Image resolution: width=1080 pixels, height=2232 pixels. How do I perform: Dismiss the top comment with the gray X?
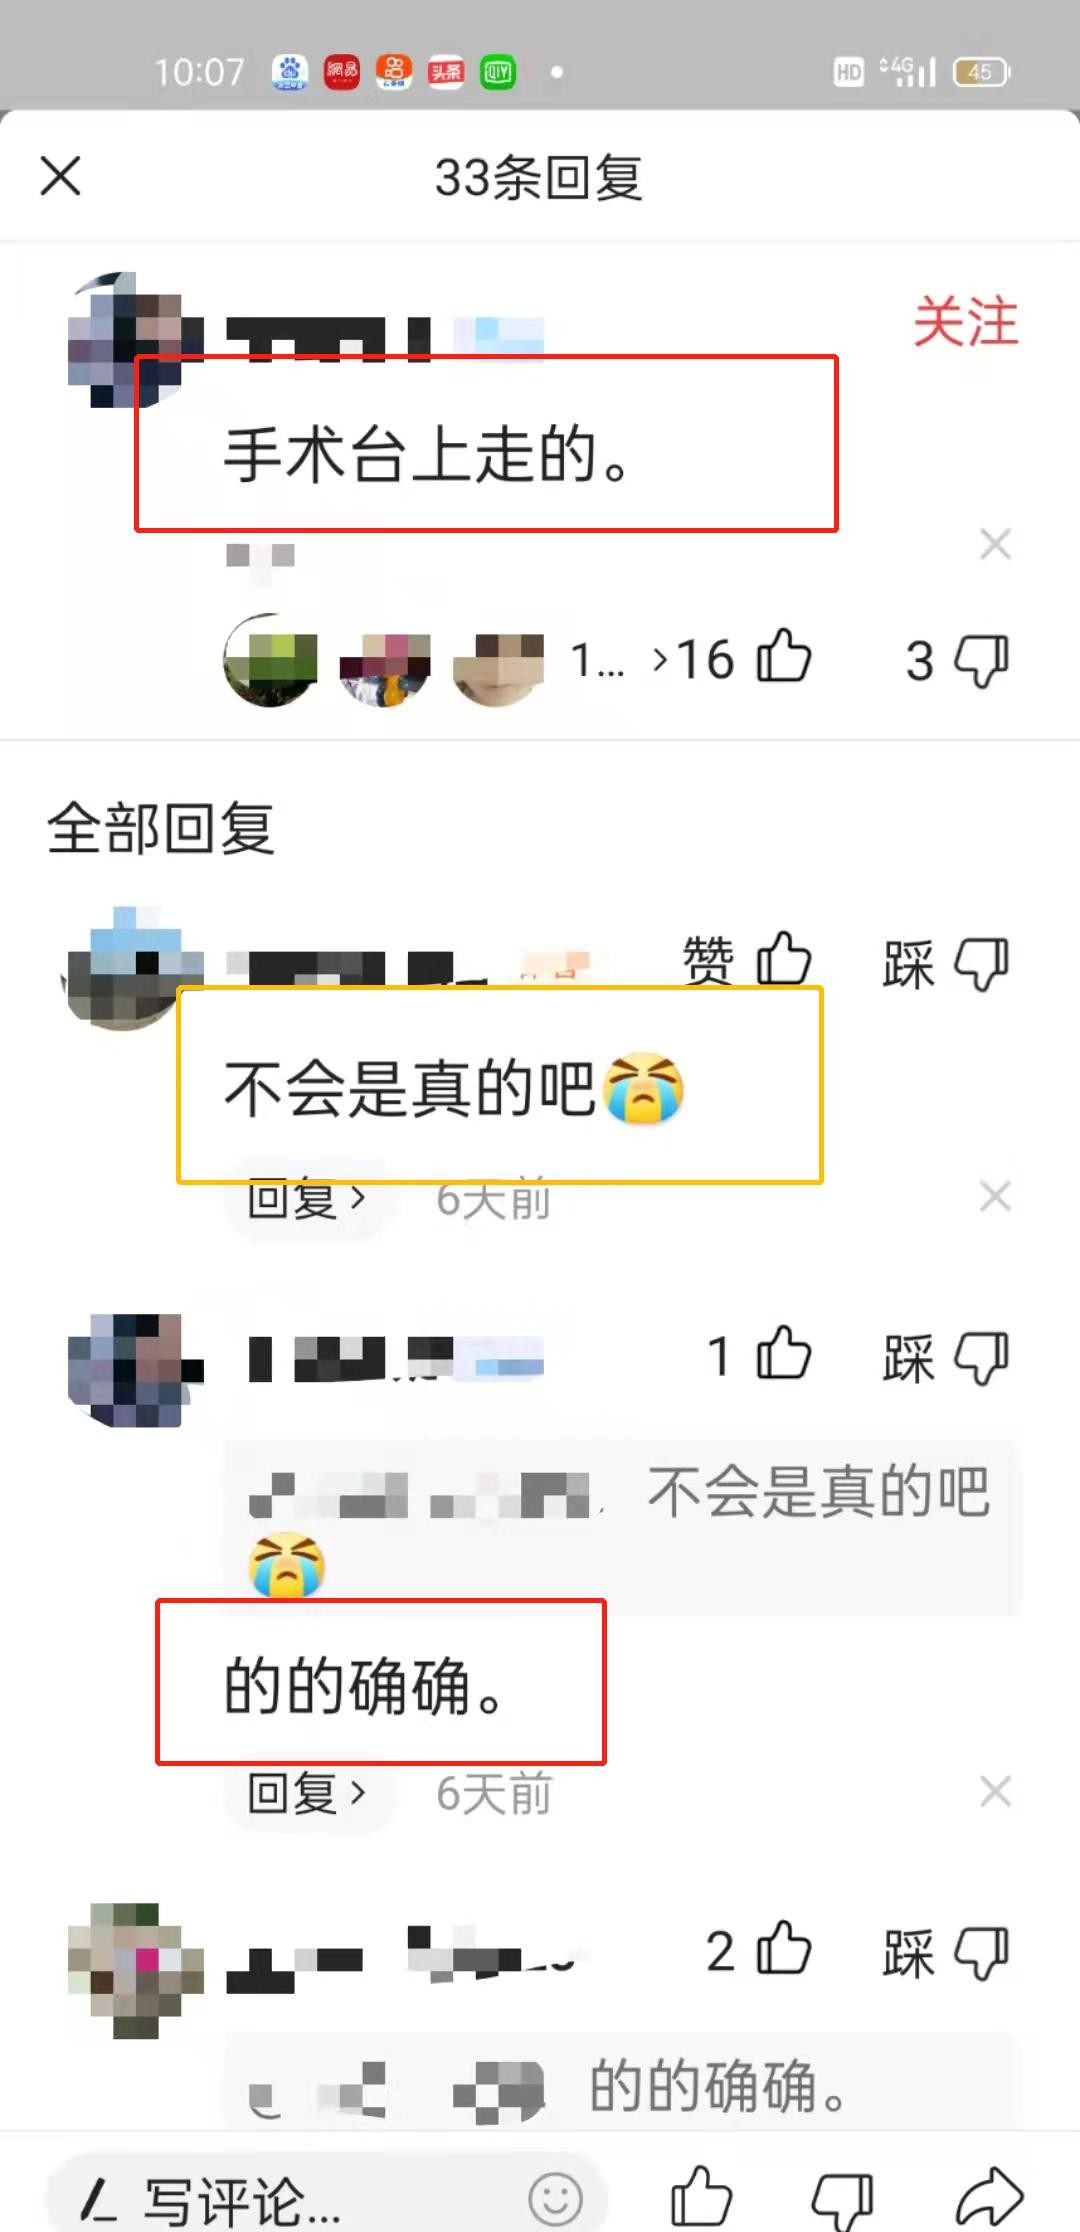(995, 544)
